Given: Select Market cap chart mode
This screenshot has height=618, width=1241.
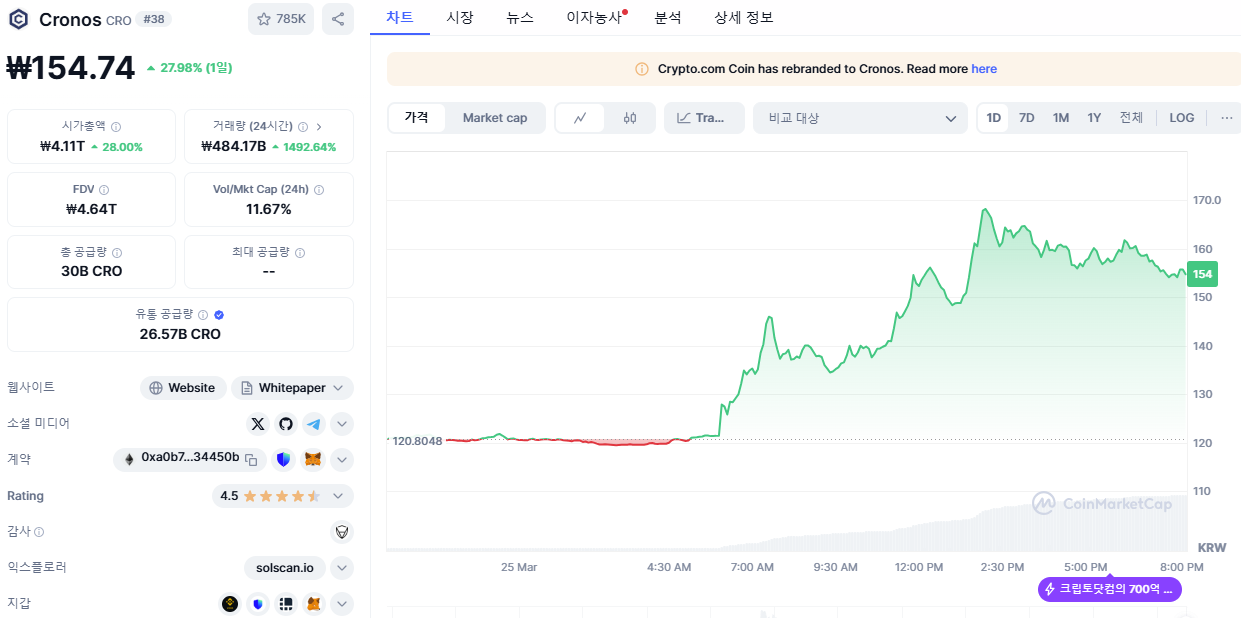Looking at the screenshot, I should [495, 118].
